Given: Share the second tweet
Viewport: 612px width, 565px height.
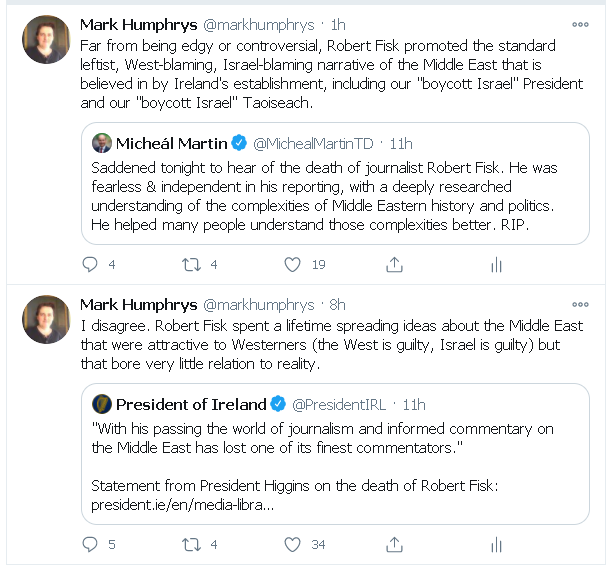Looking at the screenshot, I should click(395, 545).
